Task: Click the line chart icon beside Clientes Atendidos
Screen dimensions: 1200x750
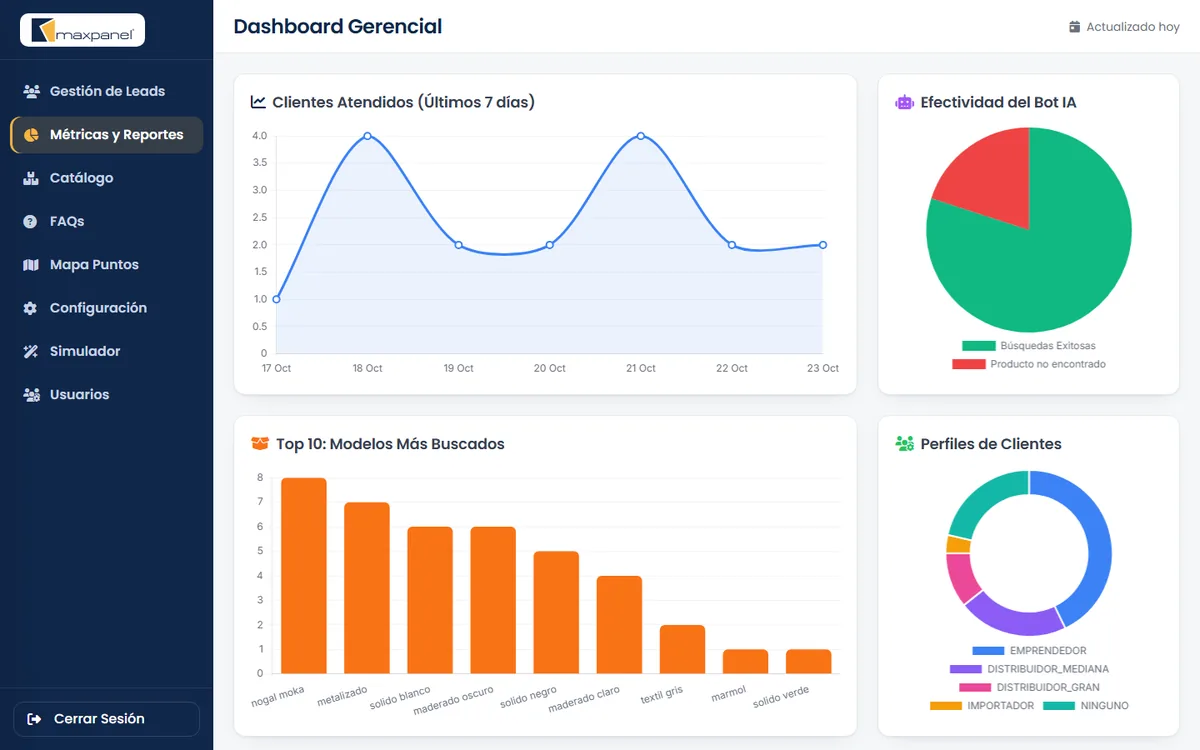Action: (258, 102)
